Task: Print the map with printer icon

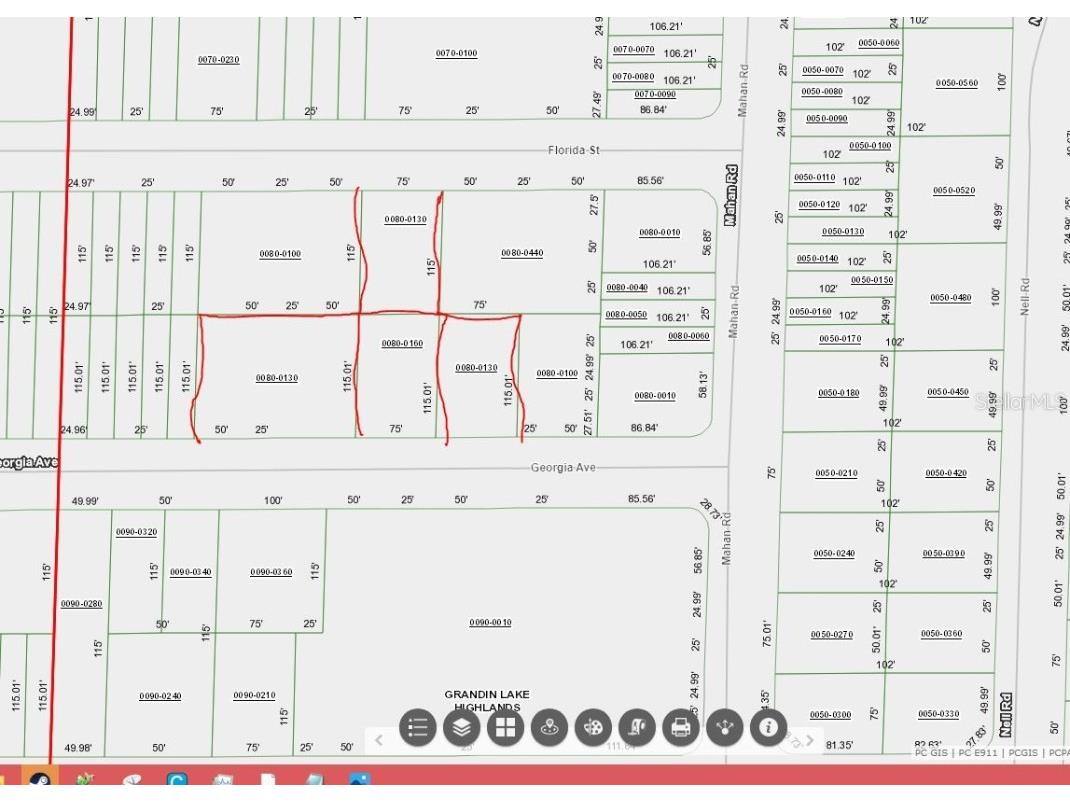Action: pyautogui.click(x=681, y=727)
